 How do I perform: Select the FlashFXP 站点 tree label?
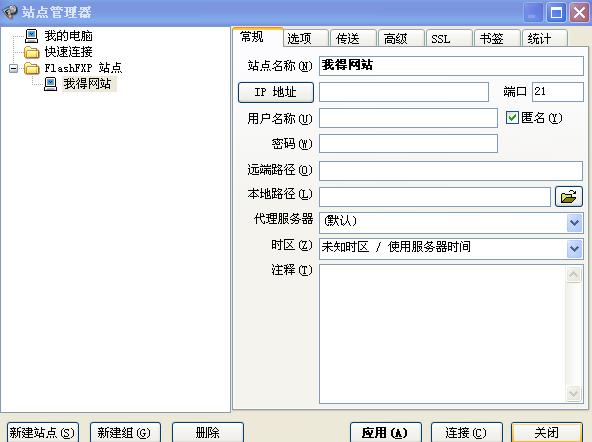(x=83, y=68)
